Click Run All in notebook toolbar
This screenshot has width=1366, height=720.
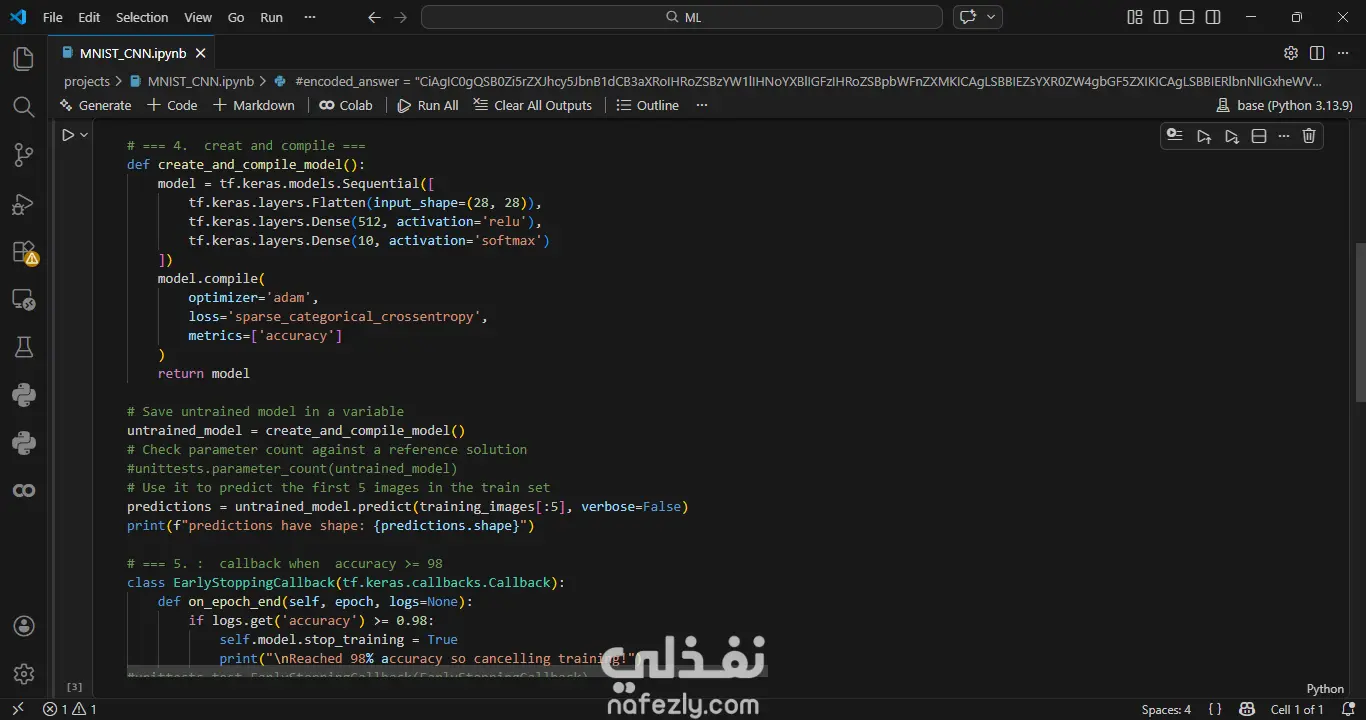click(x=428, y=105)
